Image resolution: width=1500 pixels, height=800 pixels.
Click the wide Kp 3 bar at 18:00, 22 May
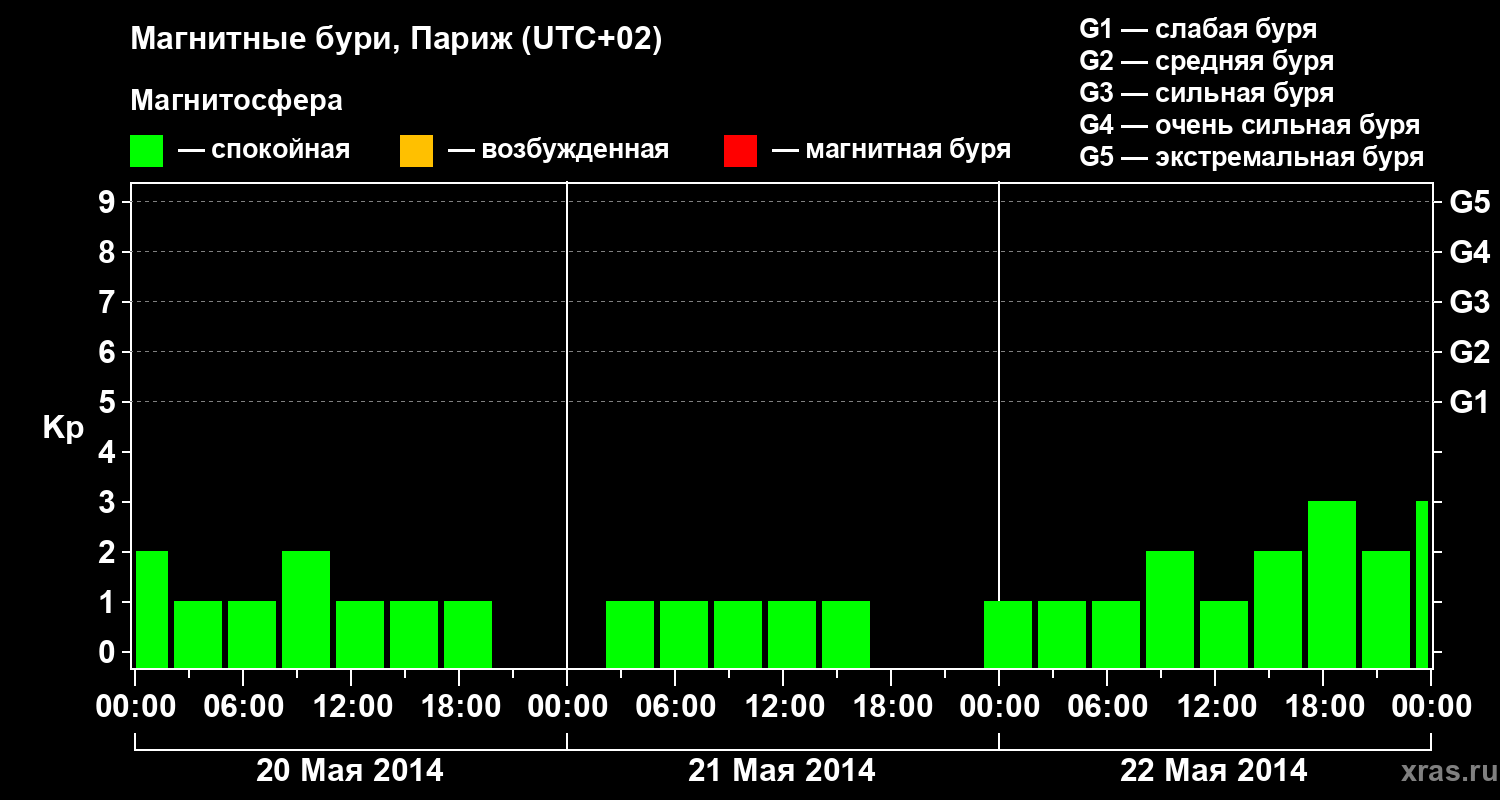click(x=1332, y=584)
